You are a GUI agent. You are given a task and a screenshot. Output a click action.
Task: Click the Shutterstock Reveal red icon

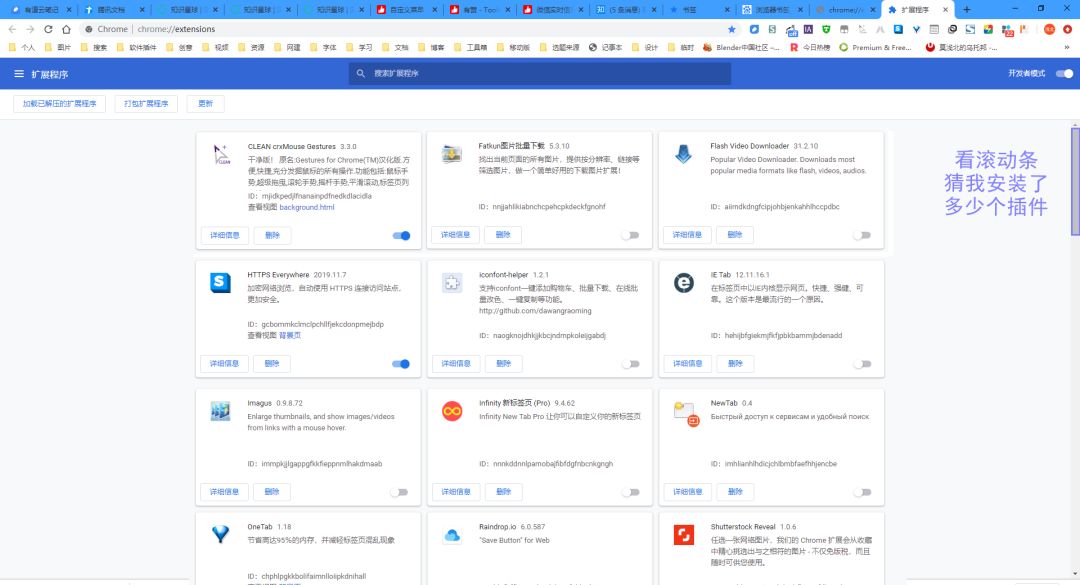click(x=683, y=535)
